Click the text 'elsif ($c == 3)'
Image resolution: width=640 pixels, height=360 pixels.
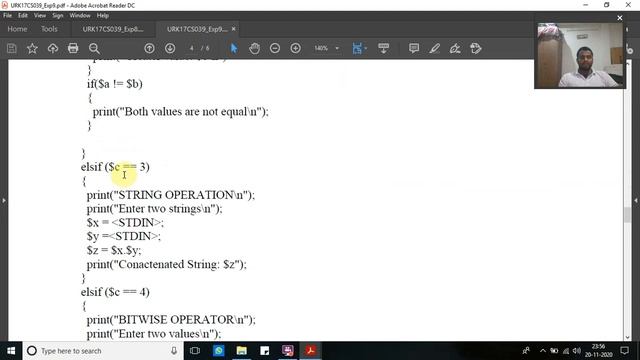115,167
